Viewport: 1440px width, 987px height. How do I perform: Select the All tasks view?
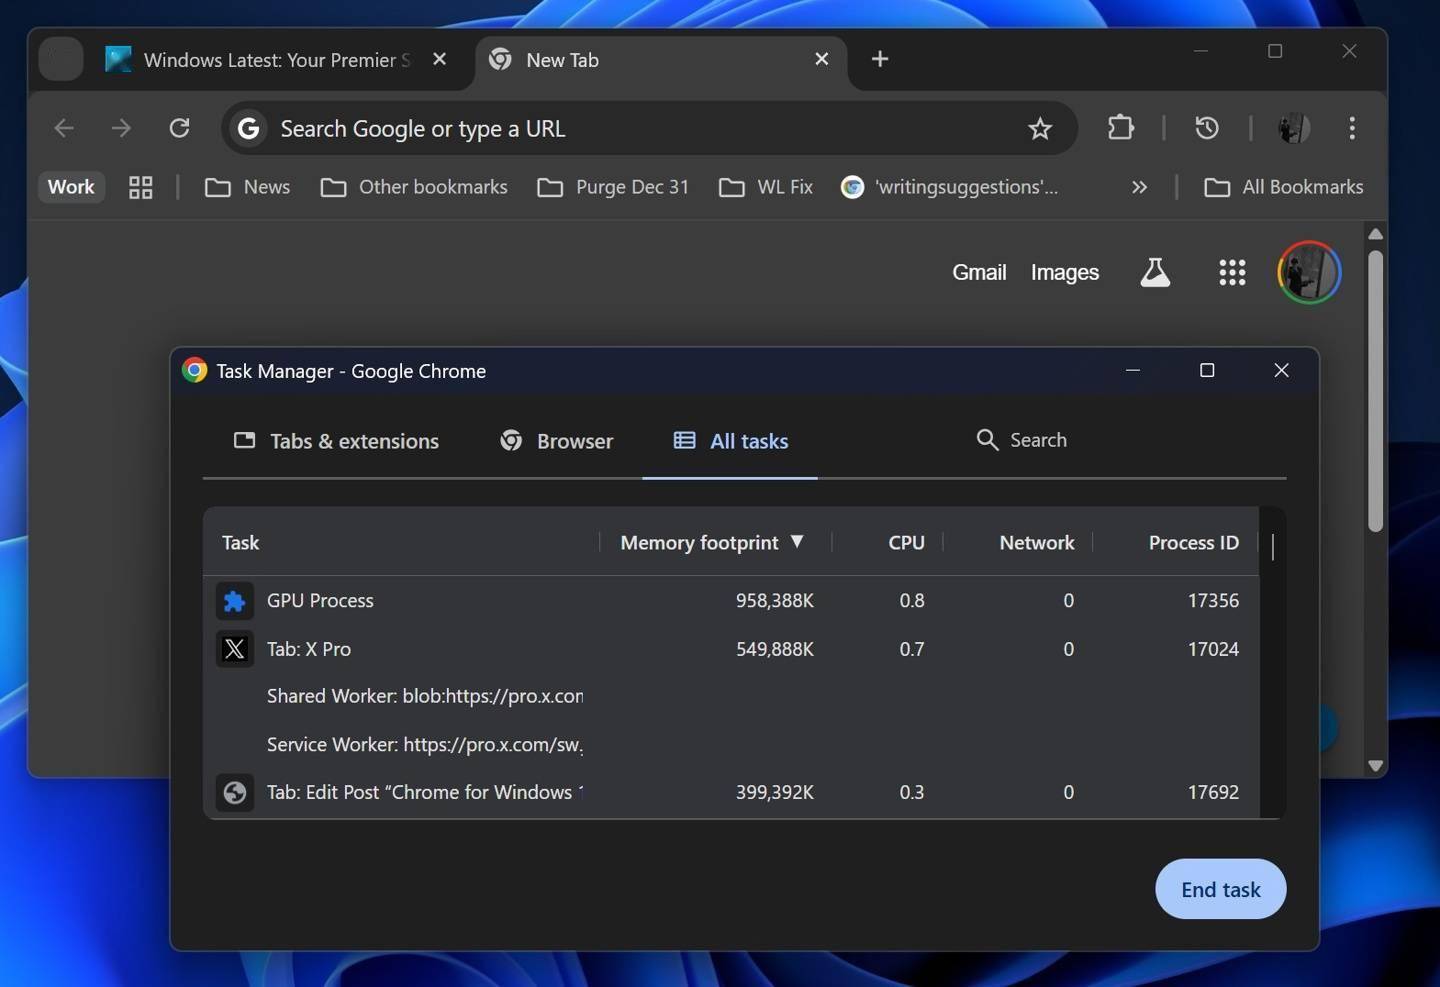click(x=730, y=441)
